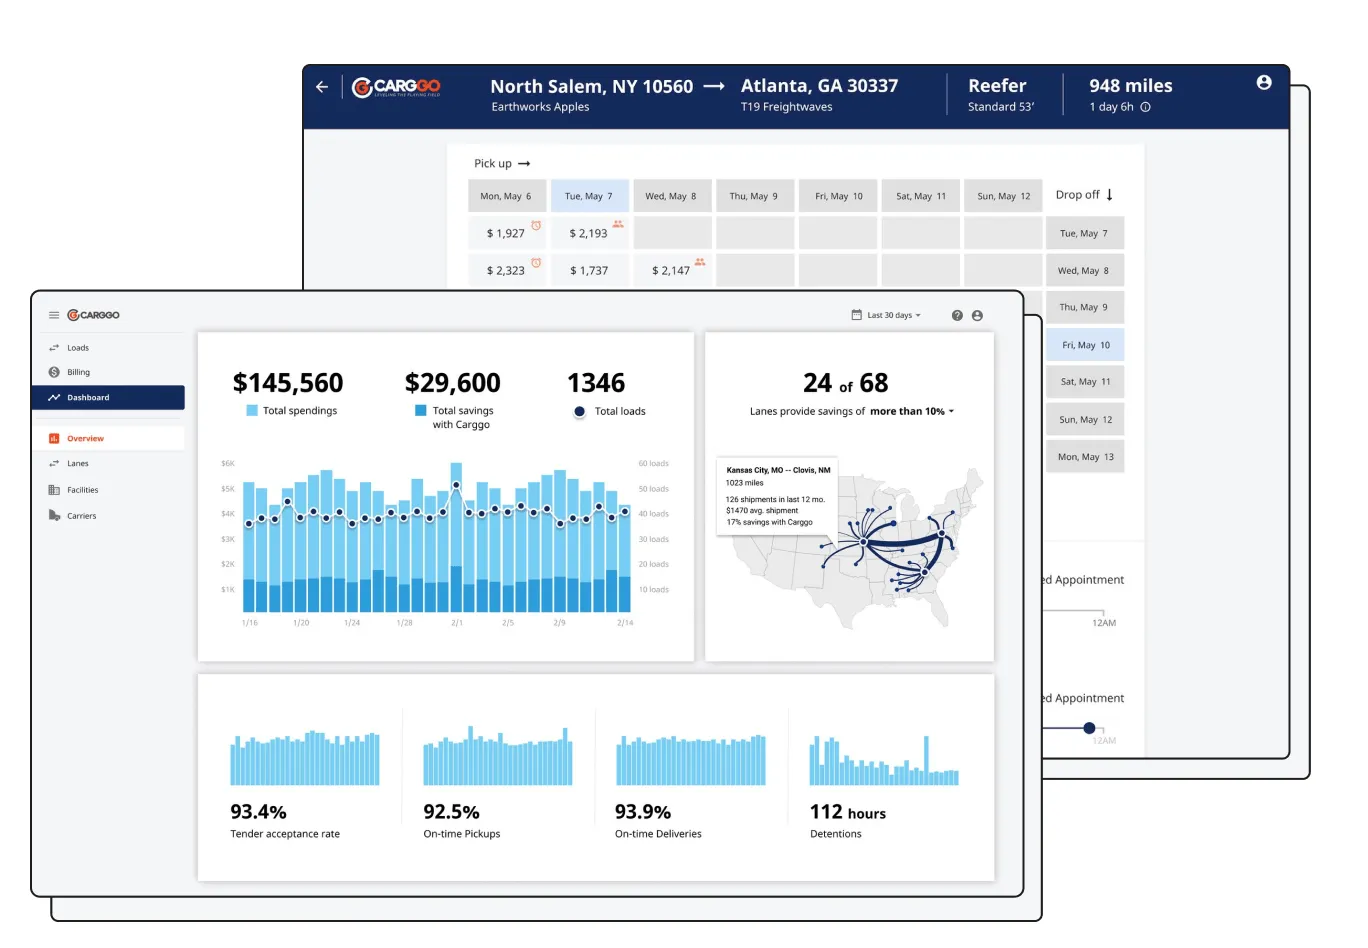This screenshot has width=1368, height=948.
Task: Click the help question-mark icon
Action: (x=958, y=315)
